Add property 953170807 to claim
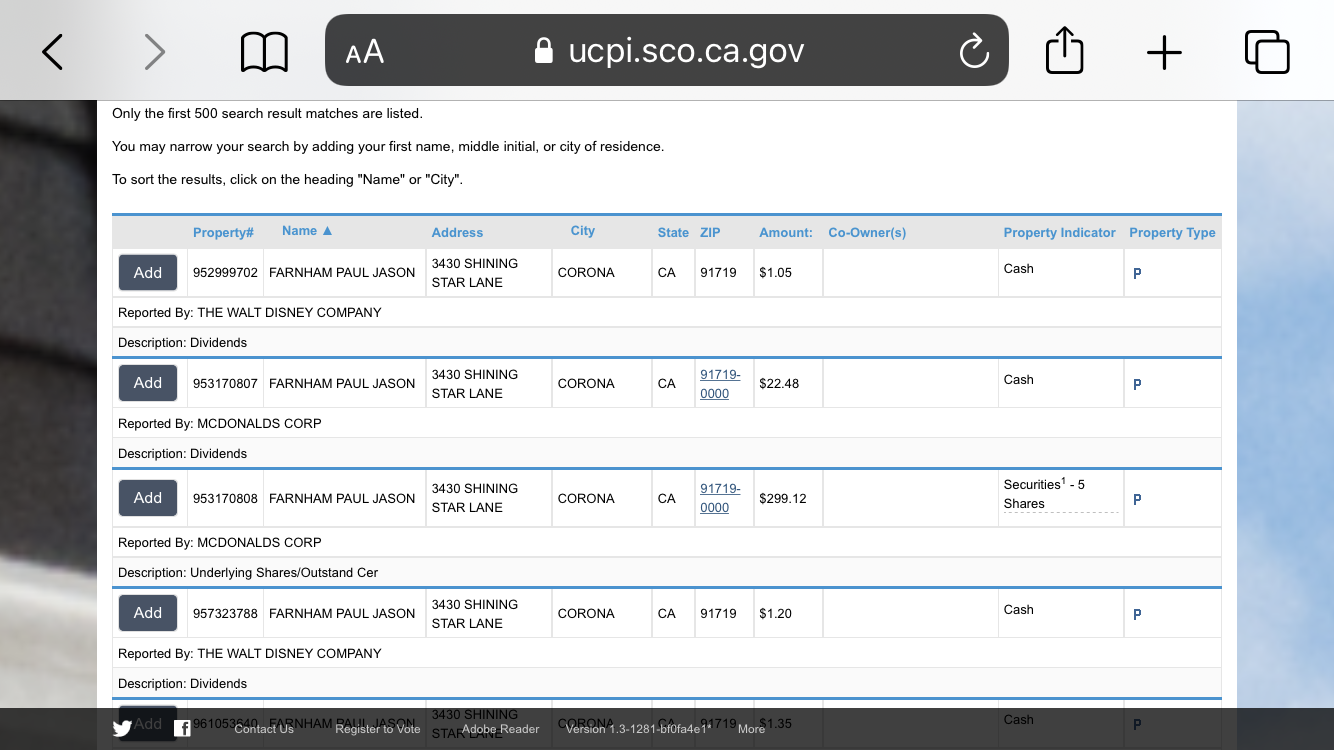 coord(148,383)
